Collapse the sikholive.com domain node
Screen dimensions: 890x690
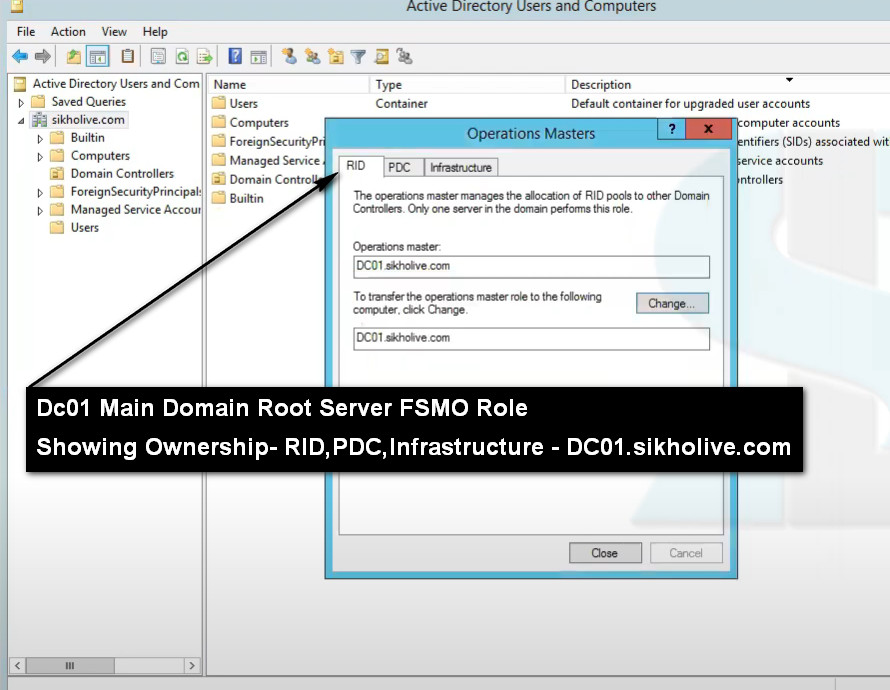21,120
